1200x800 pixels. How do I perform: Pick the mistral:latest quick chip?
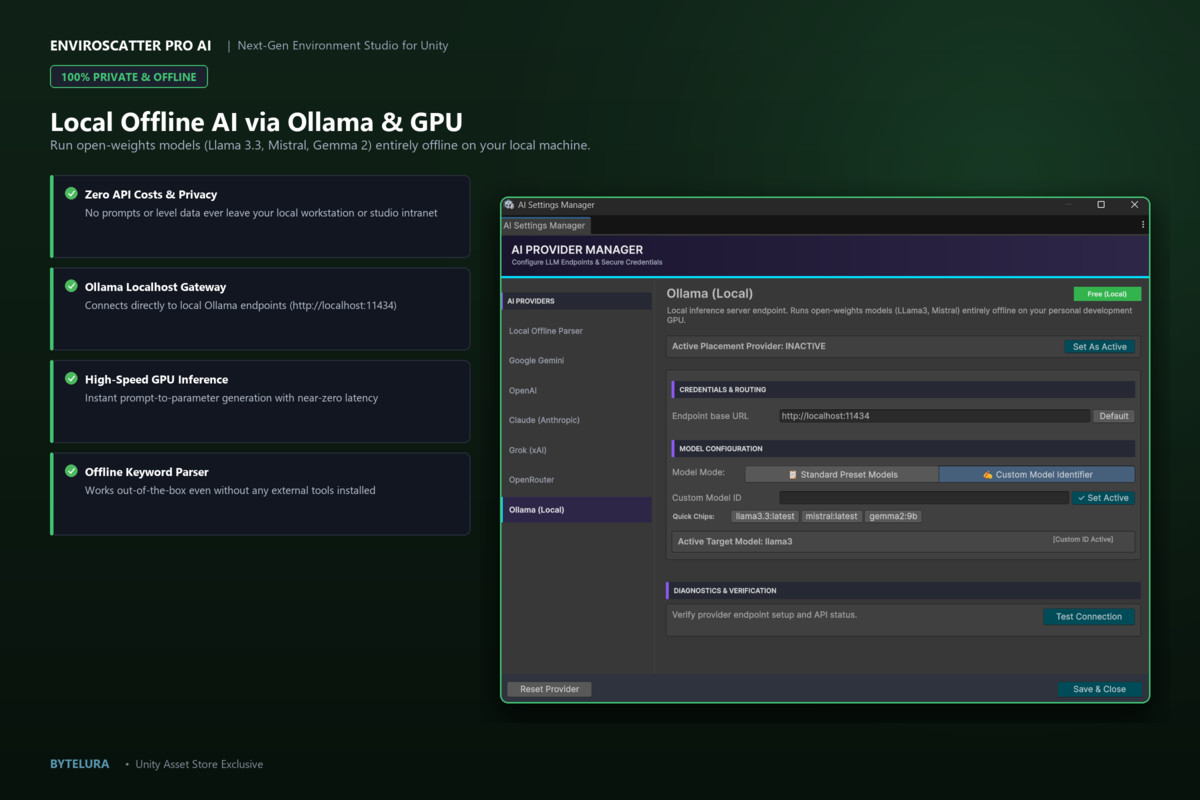[832, 517]
